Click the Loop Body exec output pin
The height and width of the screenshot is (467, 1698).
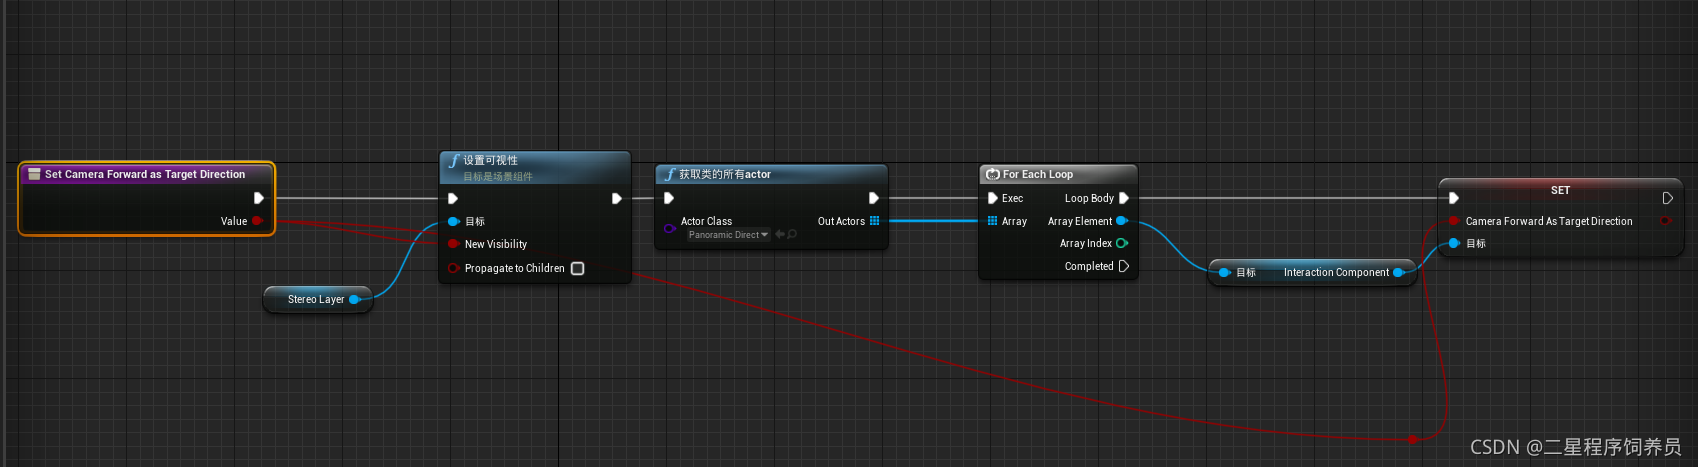click(x=1124, y=198)
